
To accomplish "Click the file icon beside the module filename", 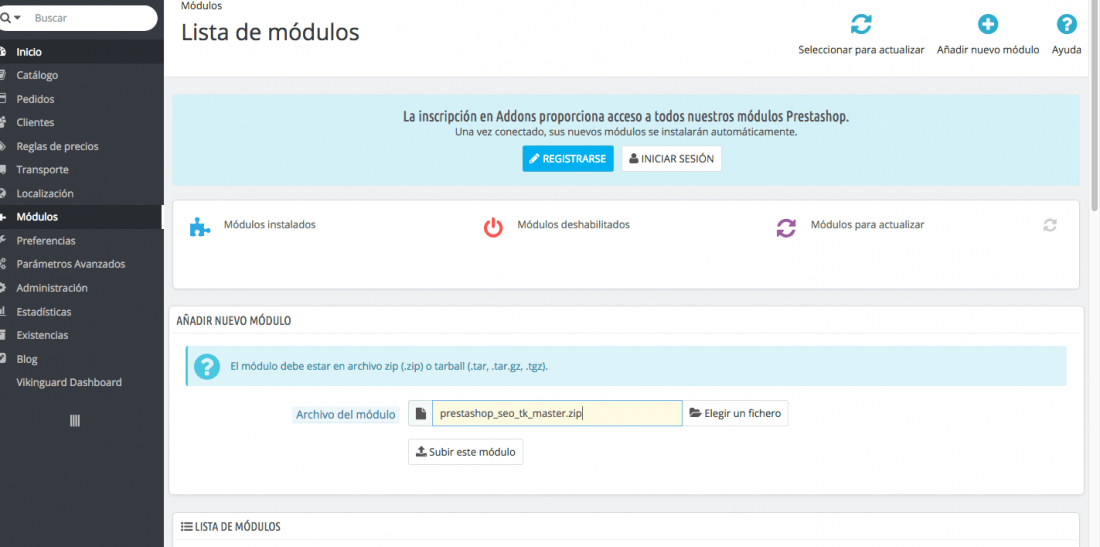I will [420, 414].
